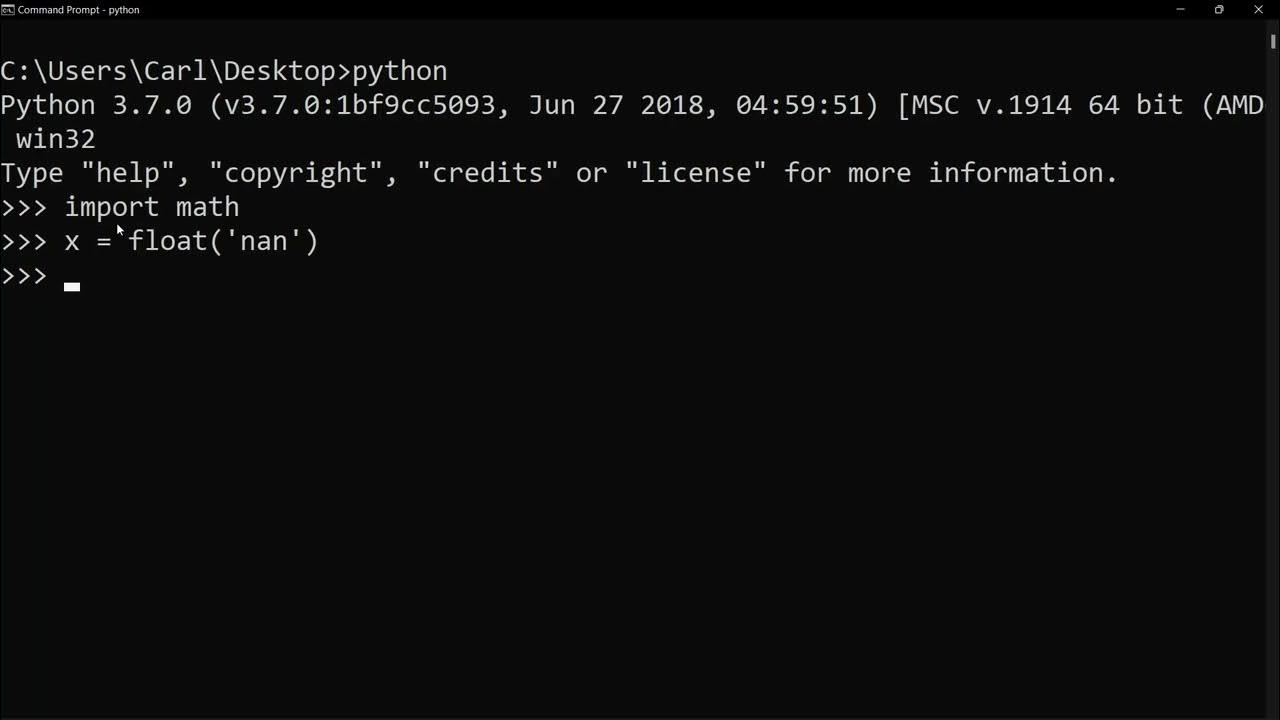Click the "C:\Users\Carl\Desktop" path text

tap(168, 71)
